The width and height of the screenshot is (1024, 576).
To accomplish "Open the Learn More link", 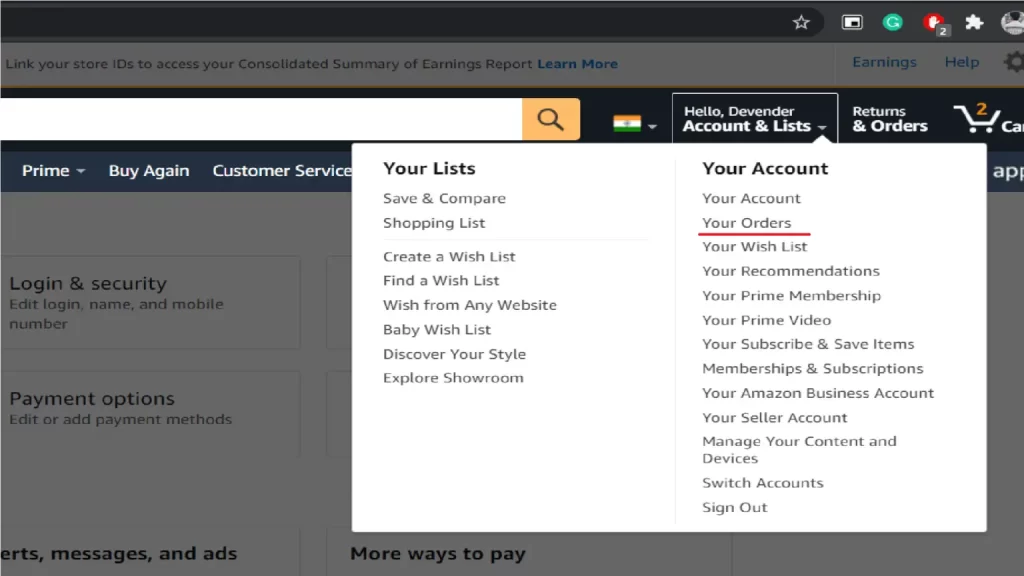I will coord(577,64).
